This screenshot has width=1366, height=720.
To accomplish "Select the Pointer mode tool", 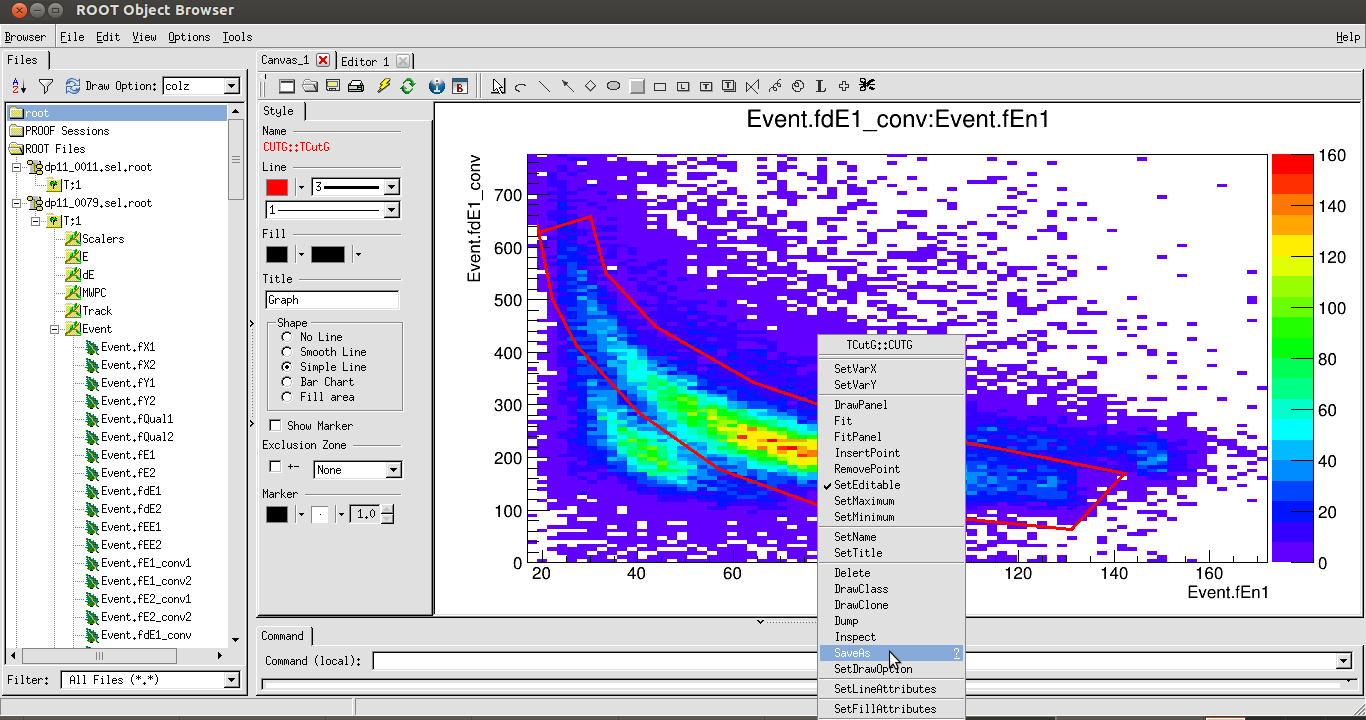I will [x=498, y=86].
